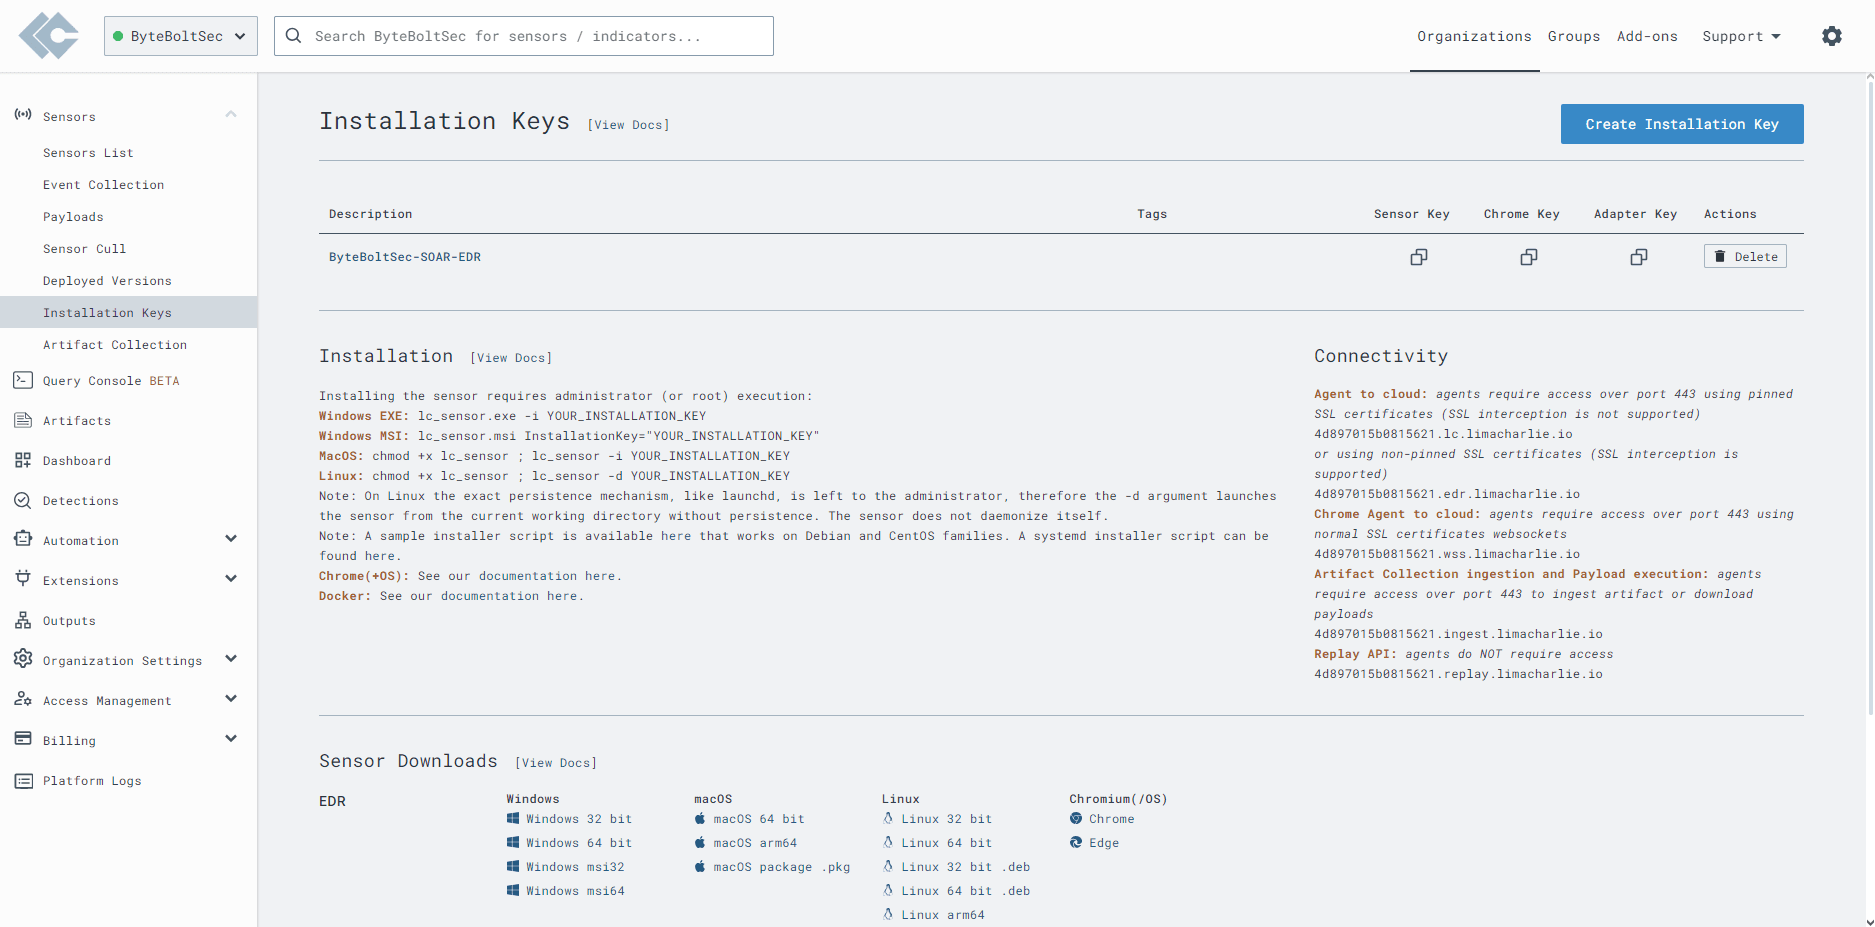This screenshot has height=927, width=1875.
Task: Expand the Extensions sidebar section
Action: tap(231, 579)
